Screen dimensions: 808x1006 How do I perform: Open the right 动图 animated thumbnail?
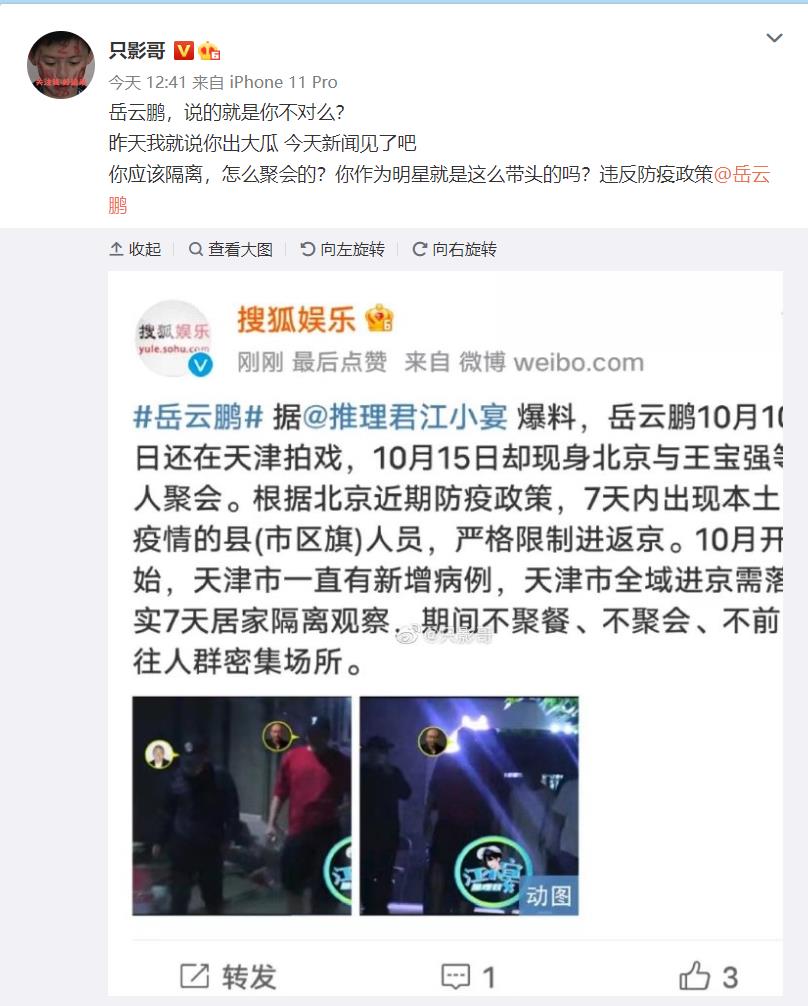pos(469,806)
